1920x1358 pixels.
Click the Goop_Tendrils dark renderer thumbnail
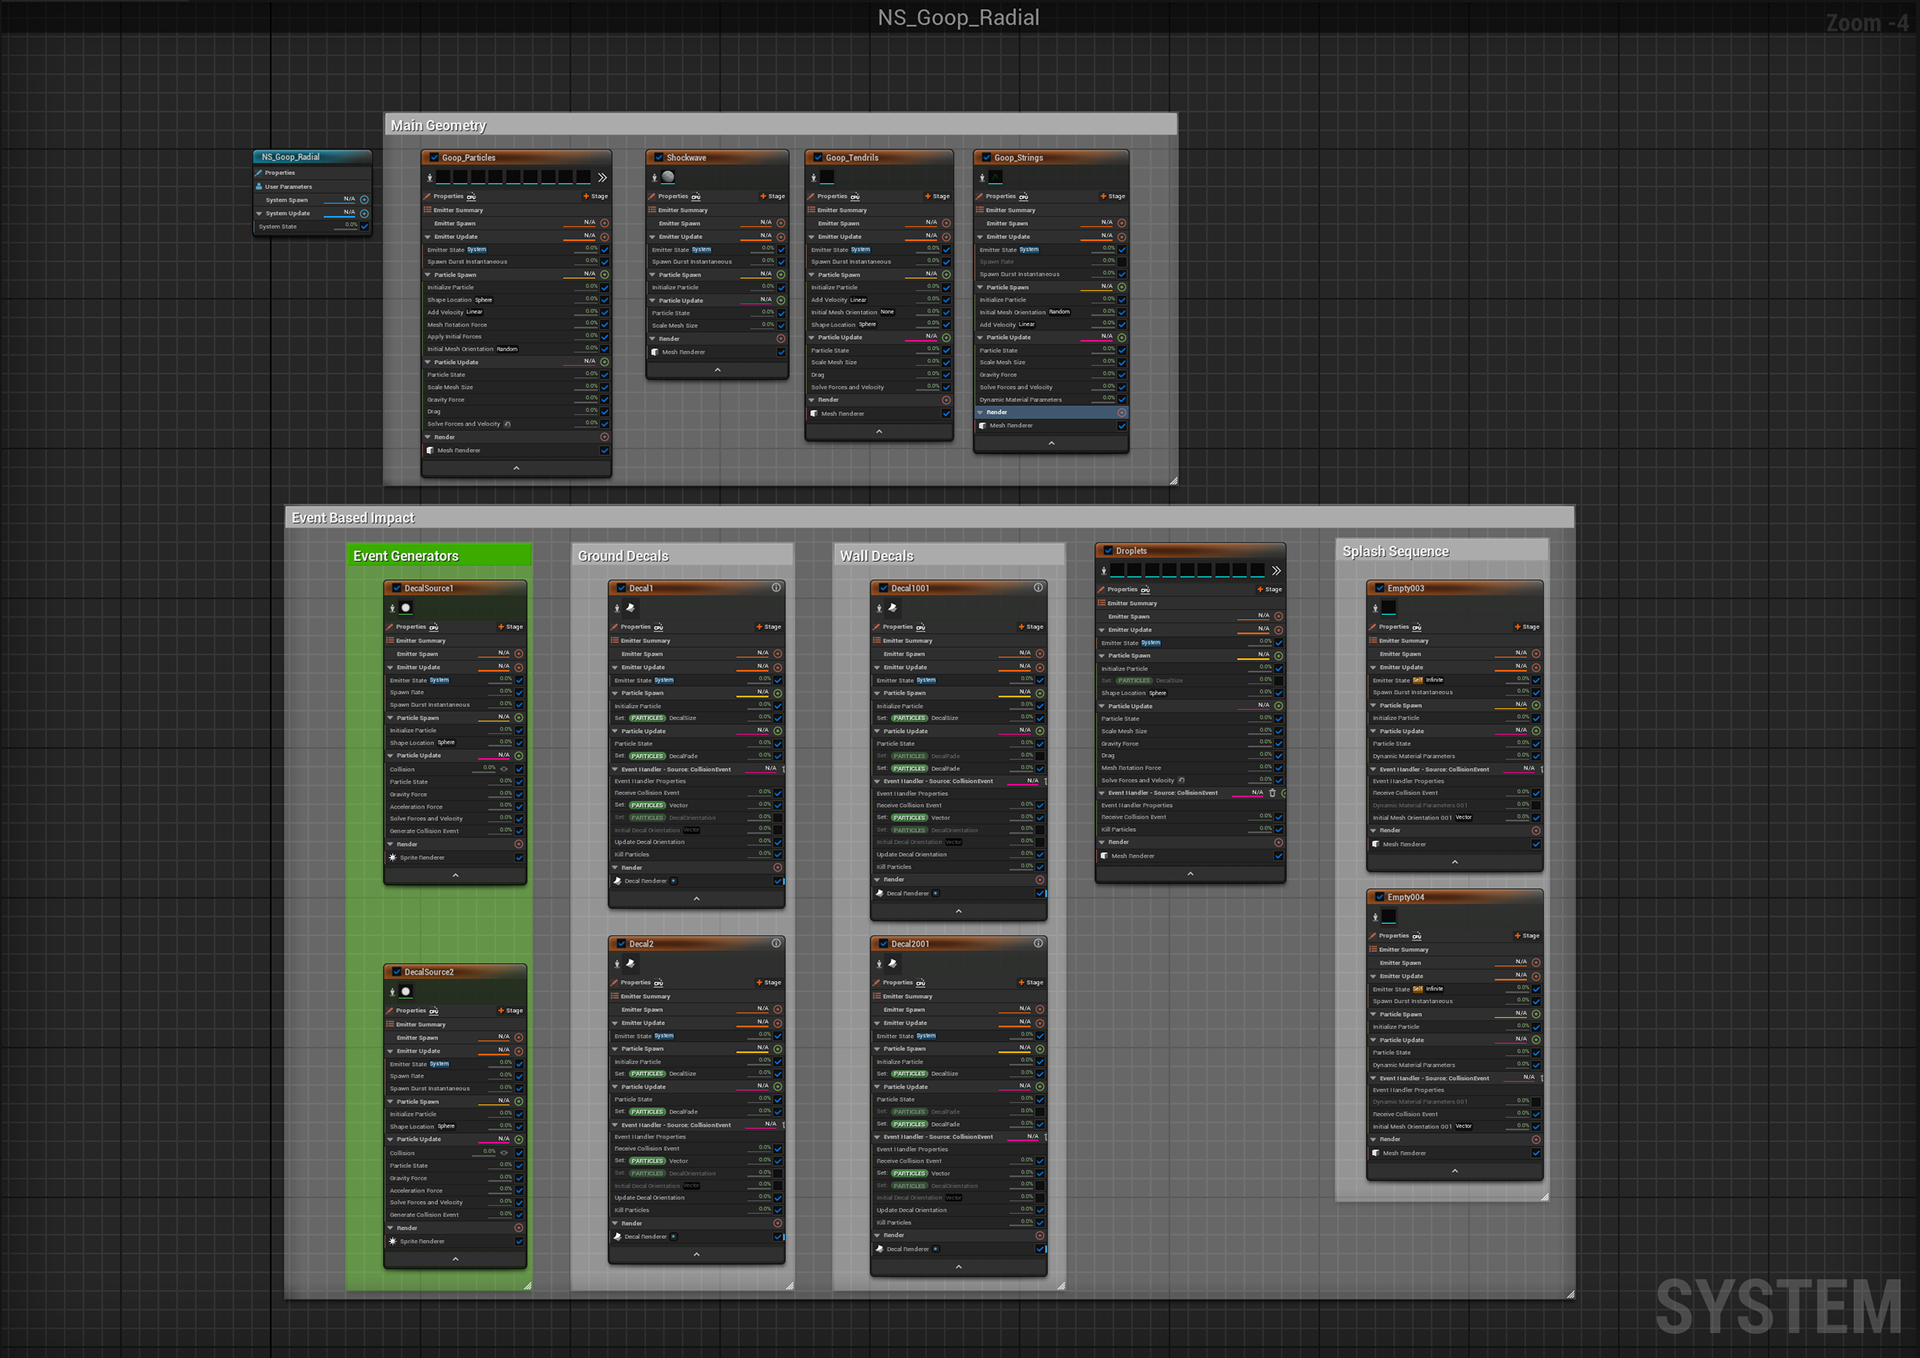click(x=828, y=177)
